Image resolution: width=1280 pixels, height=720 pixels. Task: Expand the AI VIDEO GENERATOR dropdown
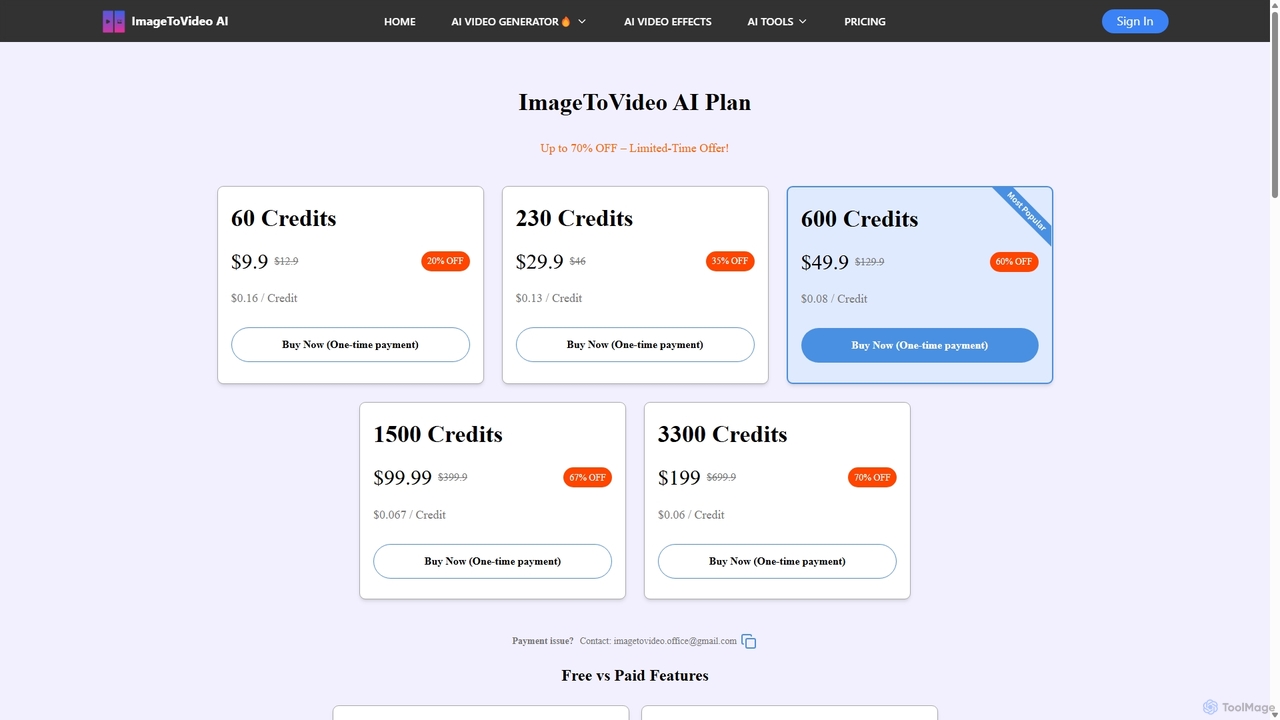coord(518,21)
